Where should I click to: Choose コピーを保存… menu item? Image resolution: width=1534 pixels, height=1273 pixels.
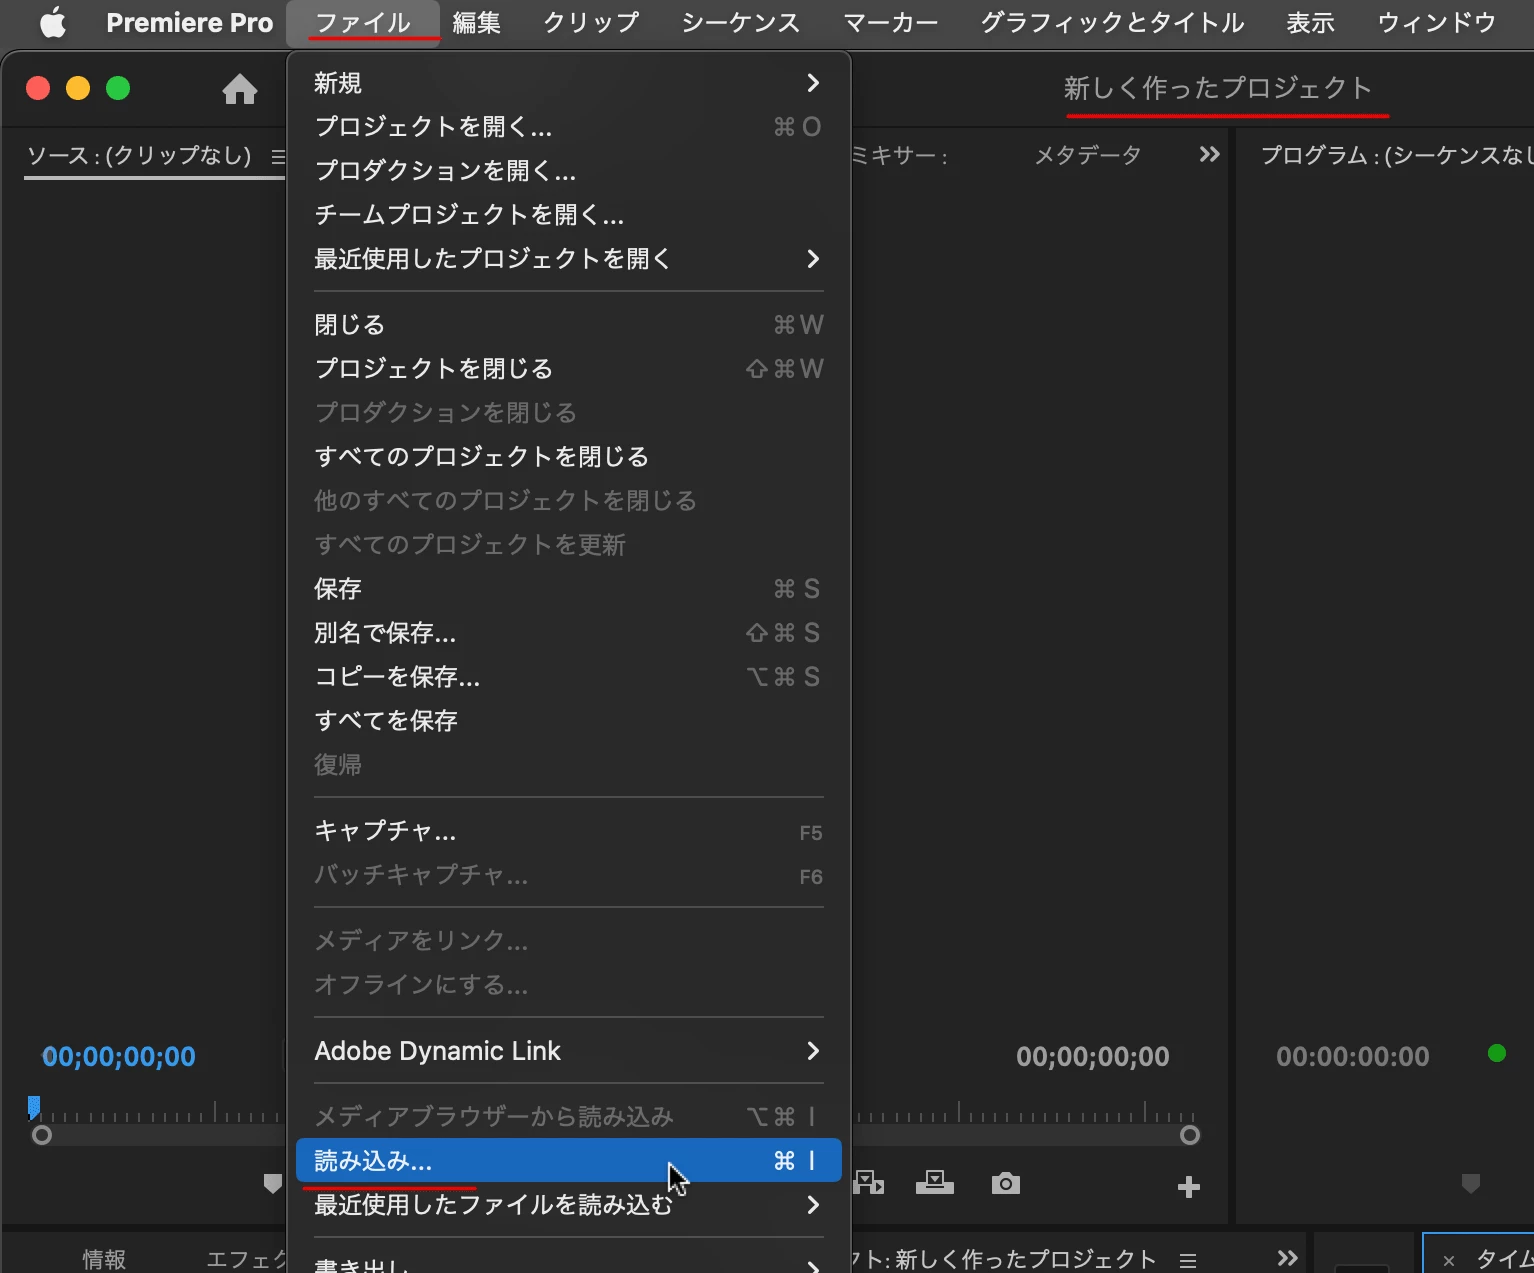568,677
